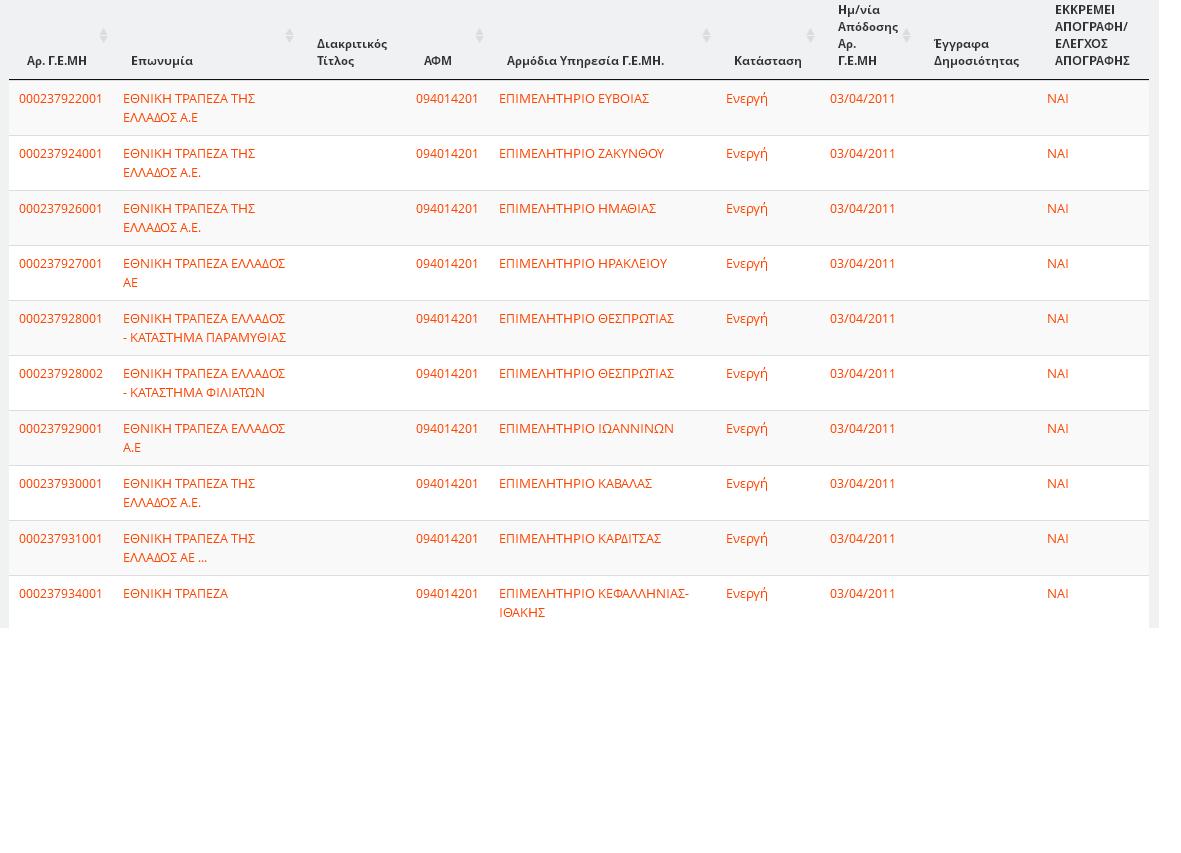The width and height of the screenshot is (1181, 853).
Task: Sort by Επωνυμία column arrows
Action: click(289, 35)
